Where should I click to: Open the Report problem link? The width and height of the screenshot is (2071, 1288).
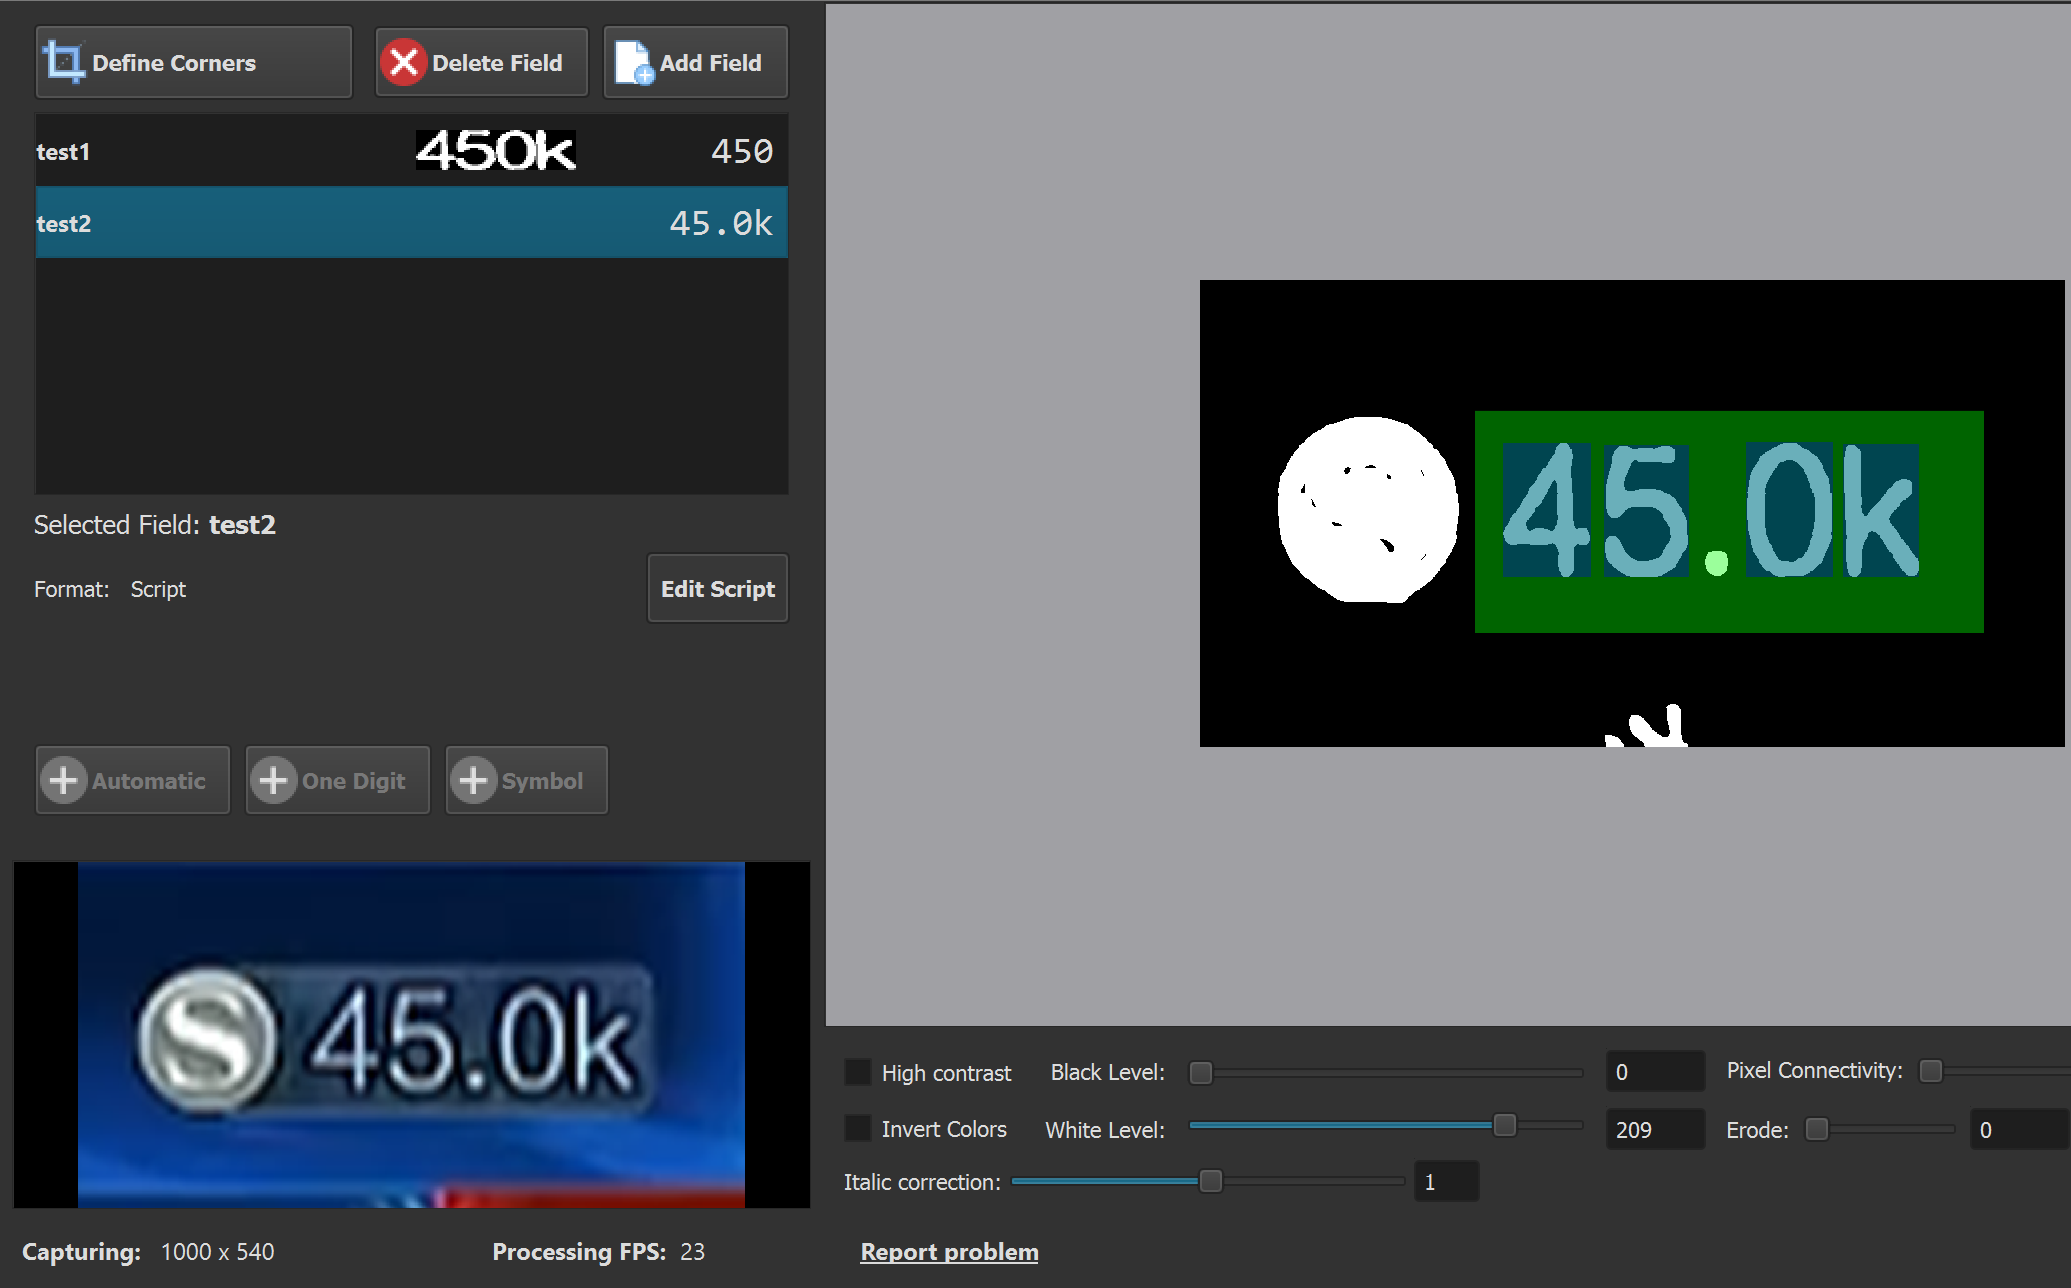[x=949, y=1252]
